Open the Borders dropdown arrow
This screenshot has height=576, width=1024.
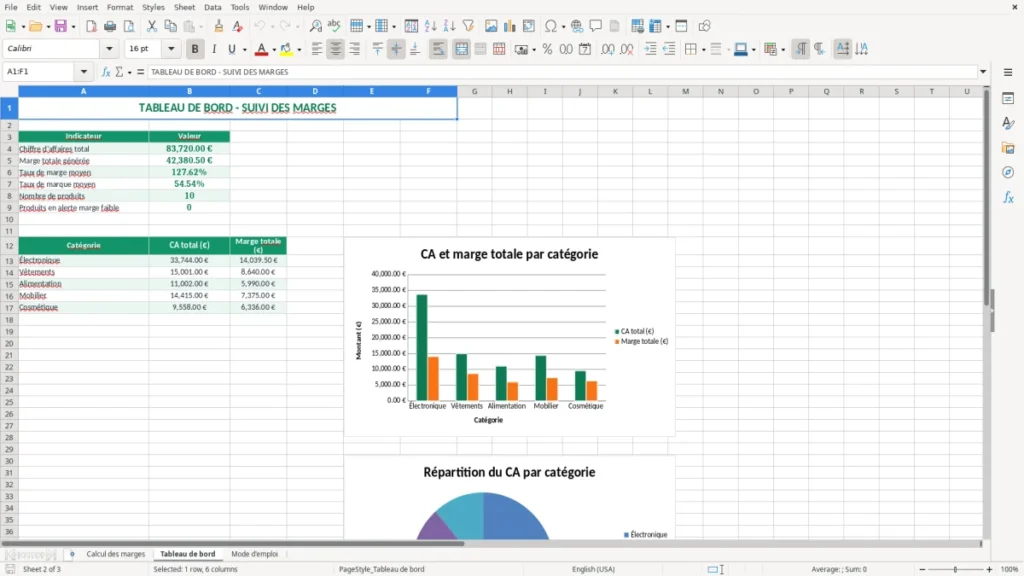pos(703,50)
